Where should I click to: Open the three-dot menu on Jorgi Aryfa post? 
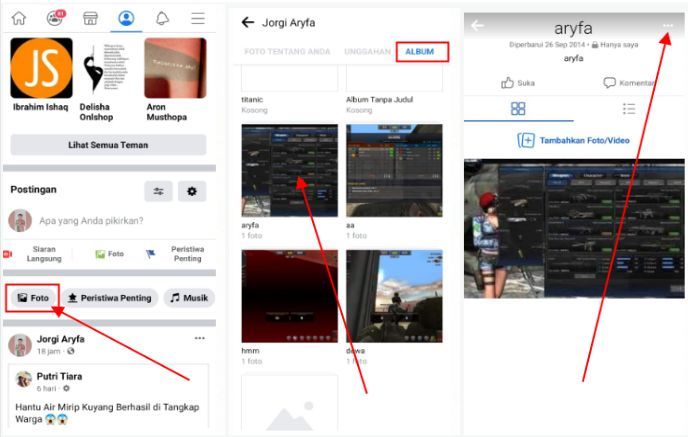point(200,338)
